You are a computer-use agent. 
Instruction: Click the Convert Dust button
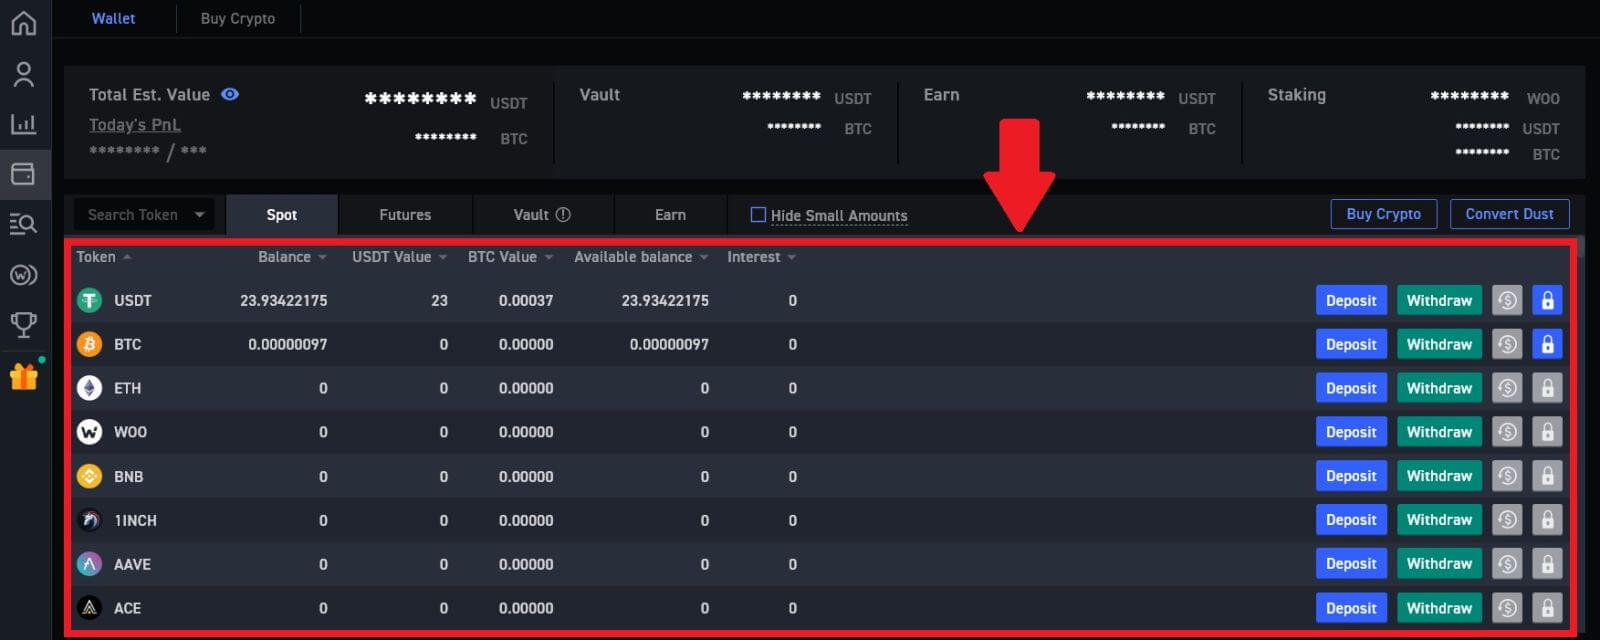[x=1509, y=214]
